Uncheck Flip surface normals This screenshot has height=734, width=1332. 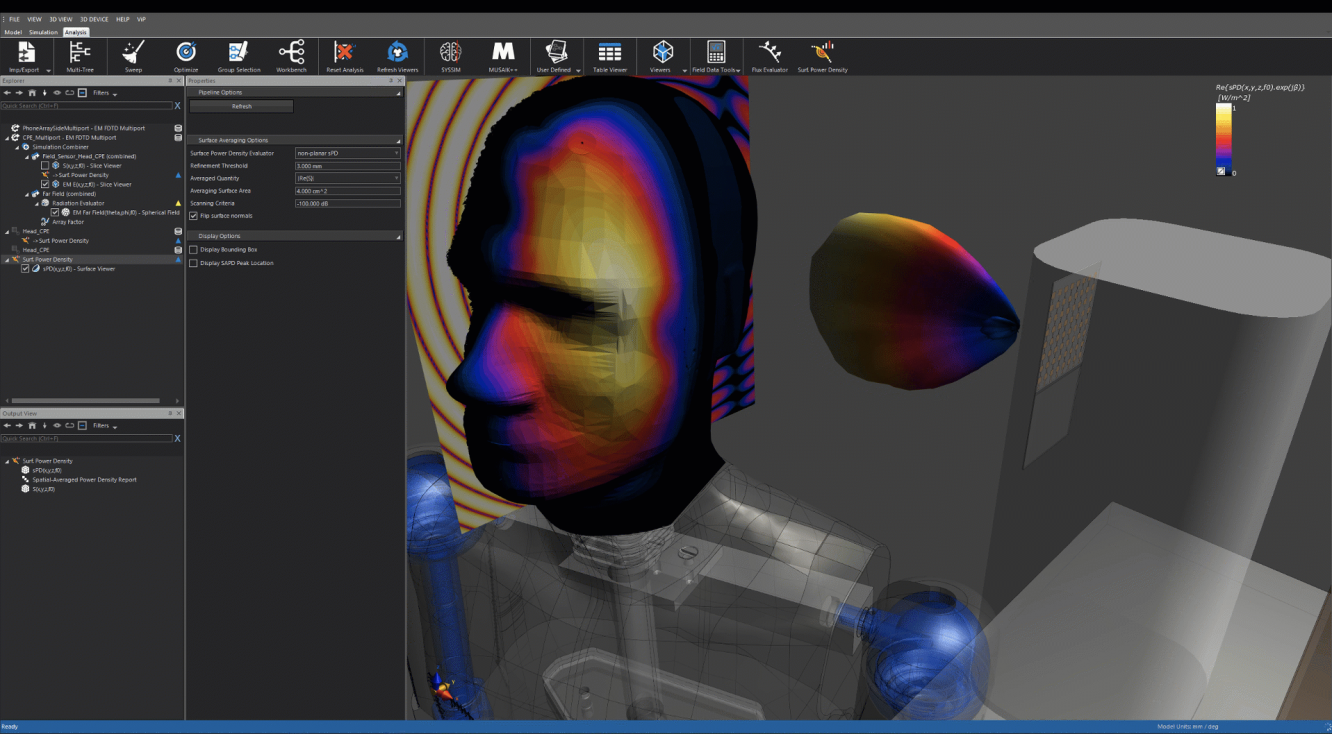(194, 216)
